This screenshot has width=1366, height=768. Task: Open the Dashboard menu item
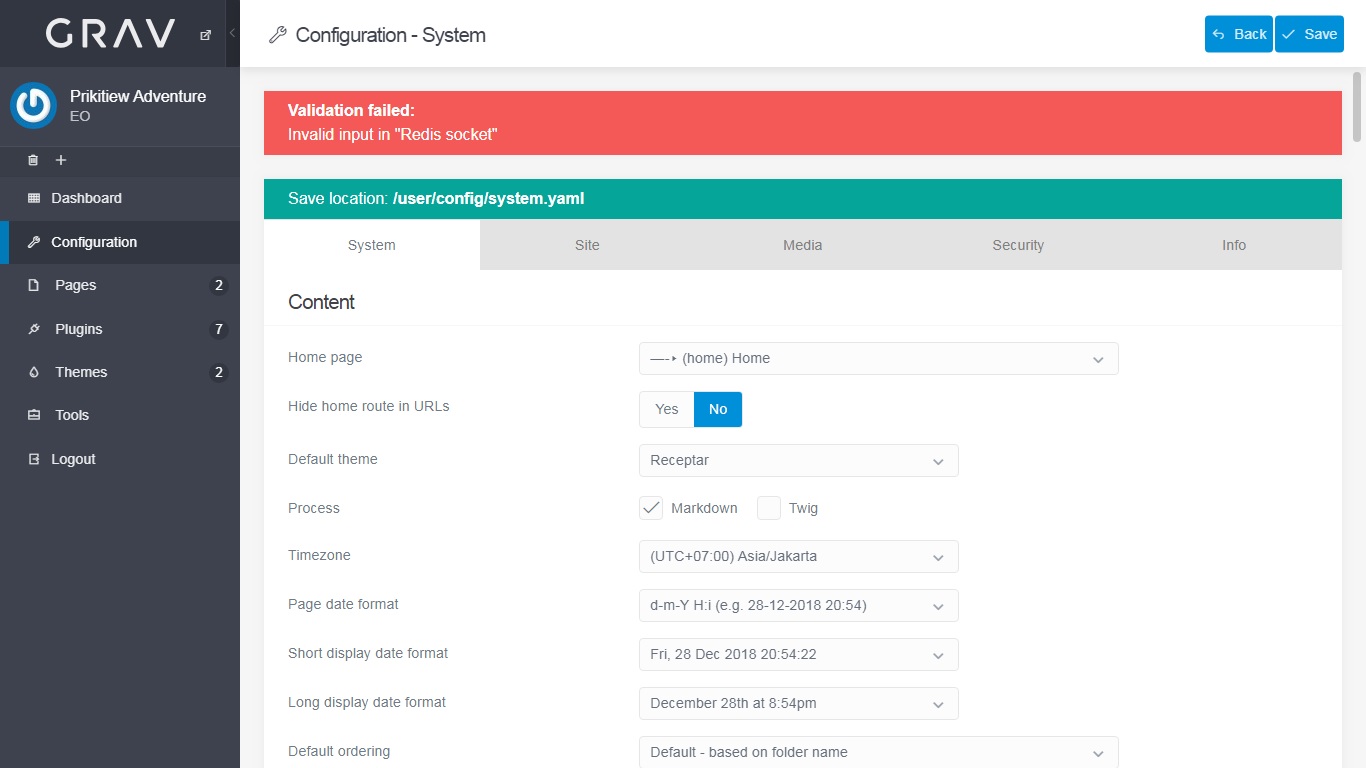[x=120, y=198]
